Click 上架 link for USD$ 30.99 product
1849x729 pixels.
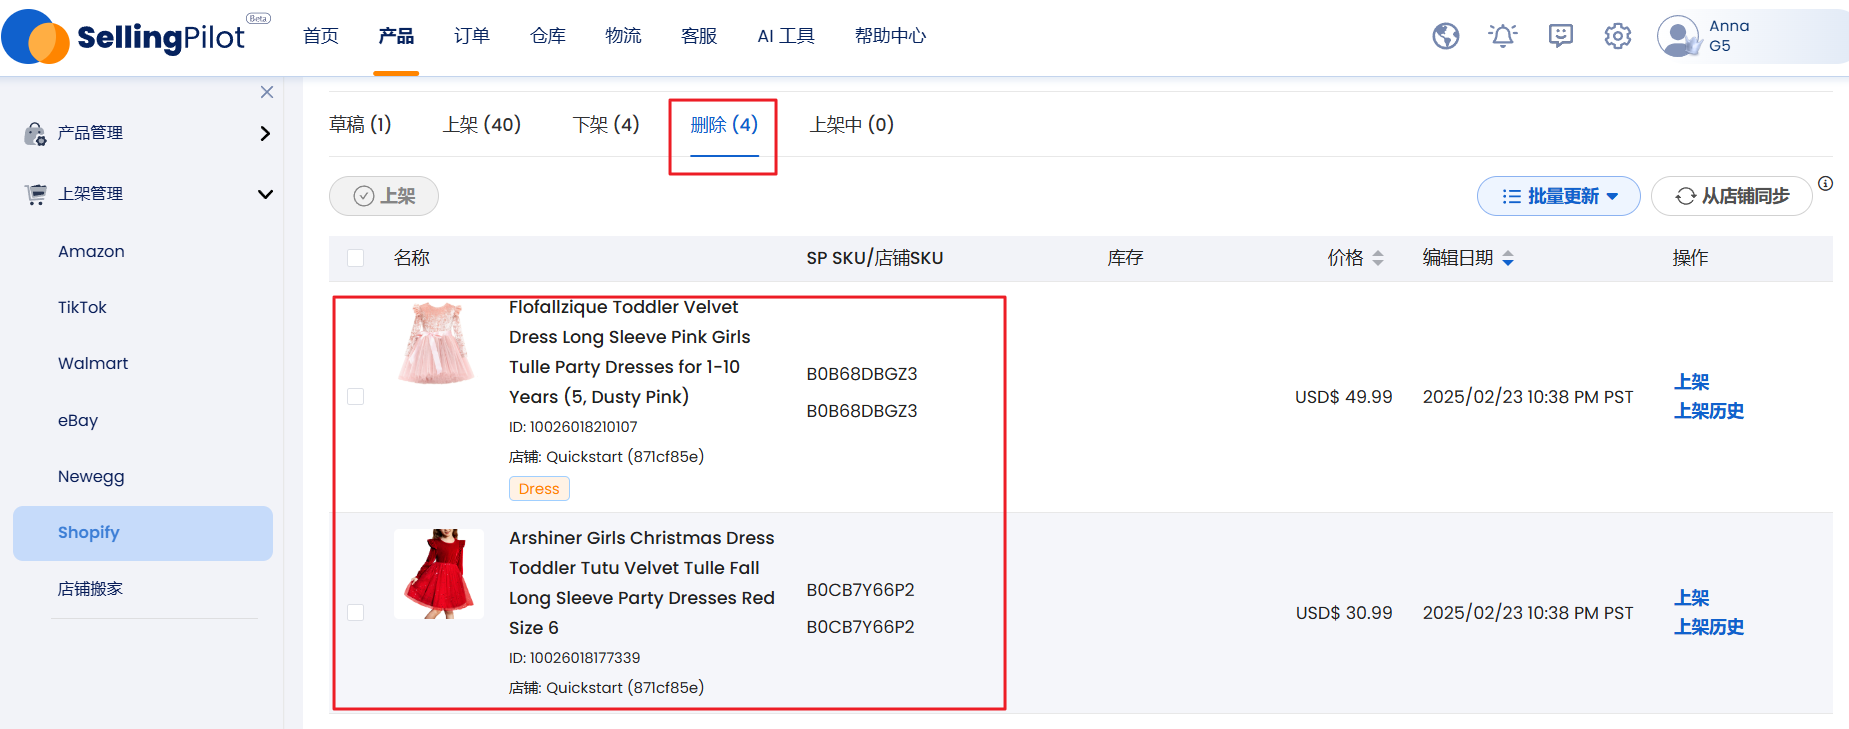[1692, 598]
